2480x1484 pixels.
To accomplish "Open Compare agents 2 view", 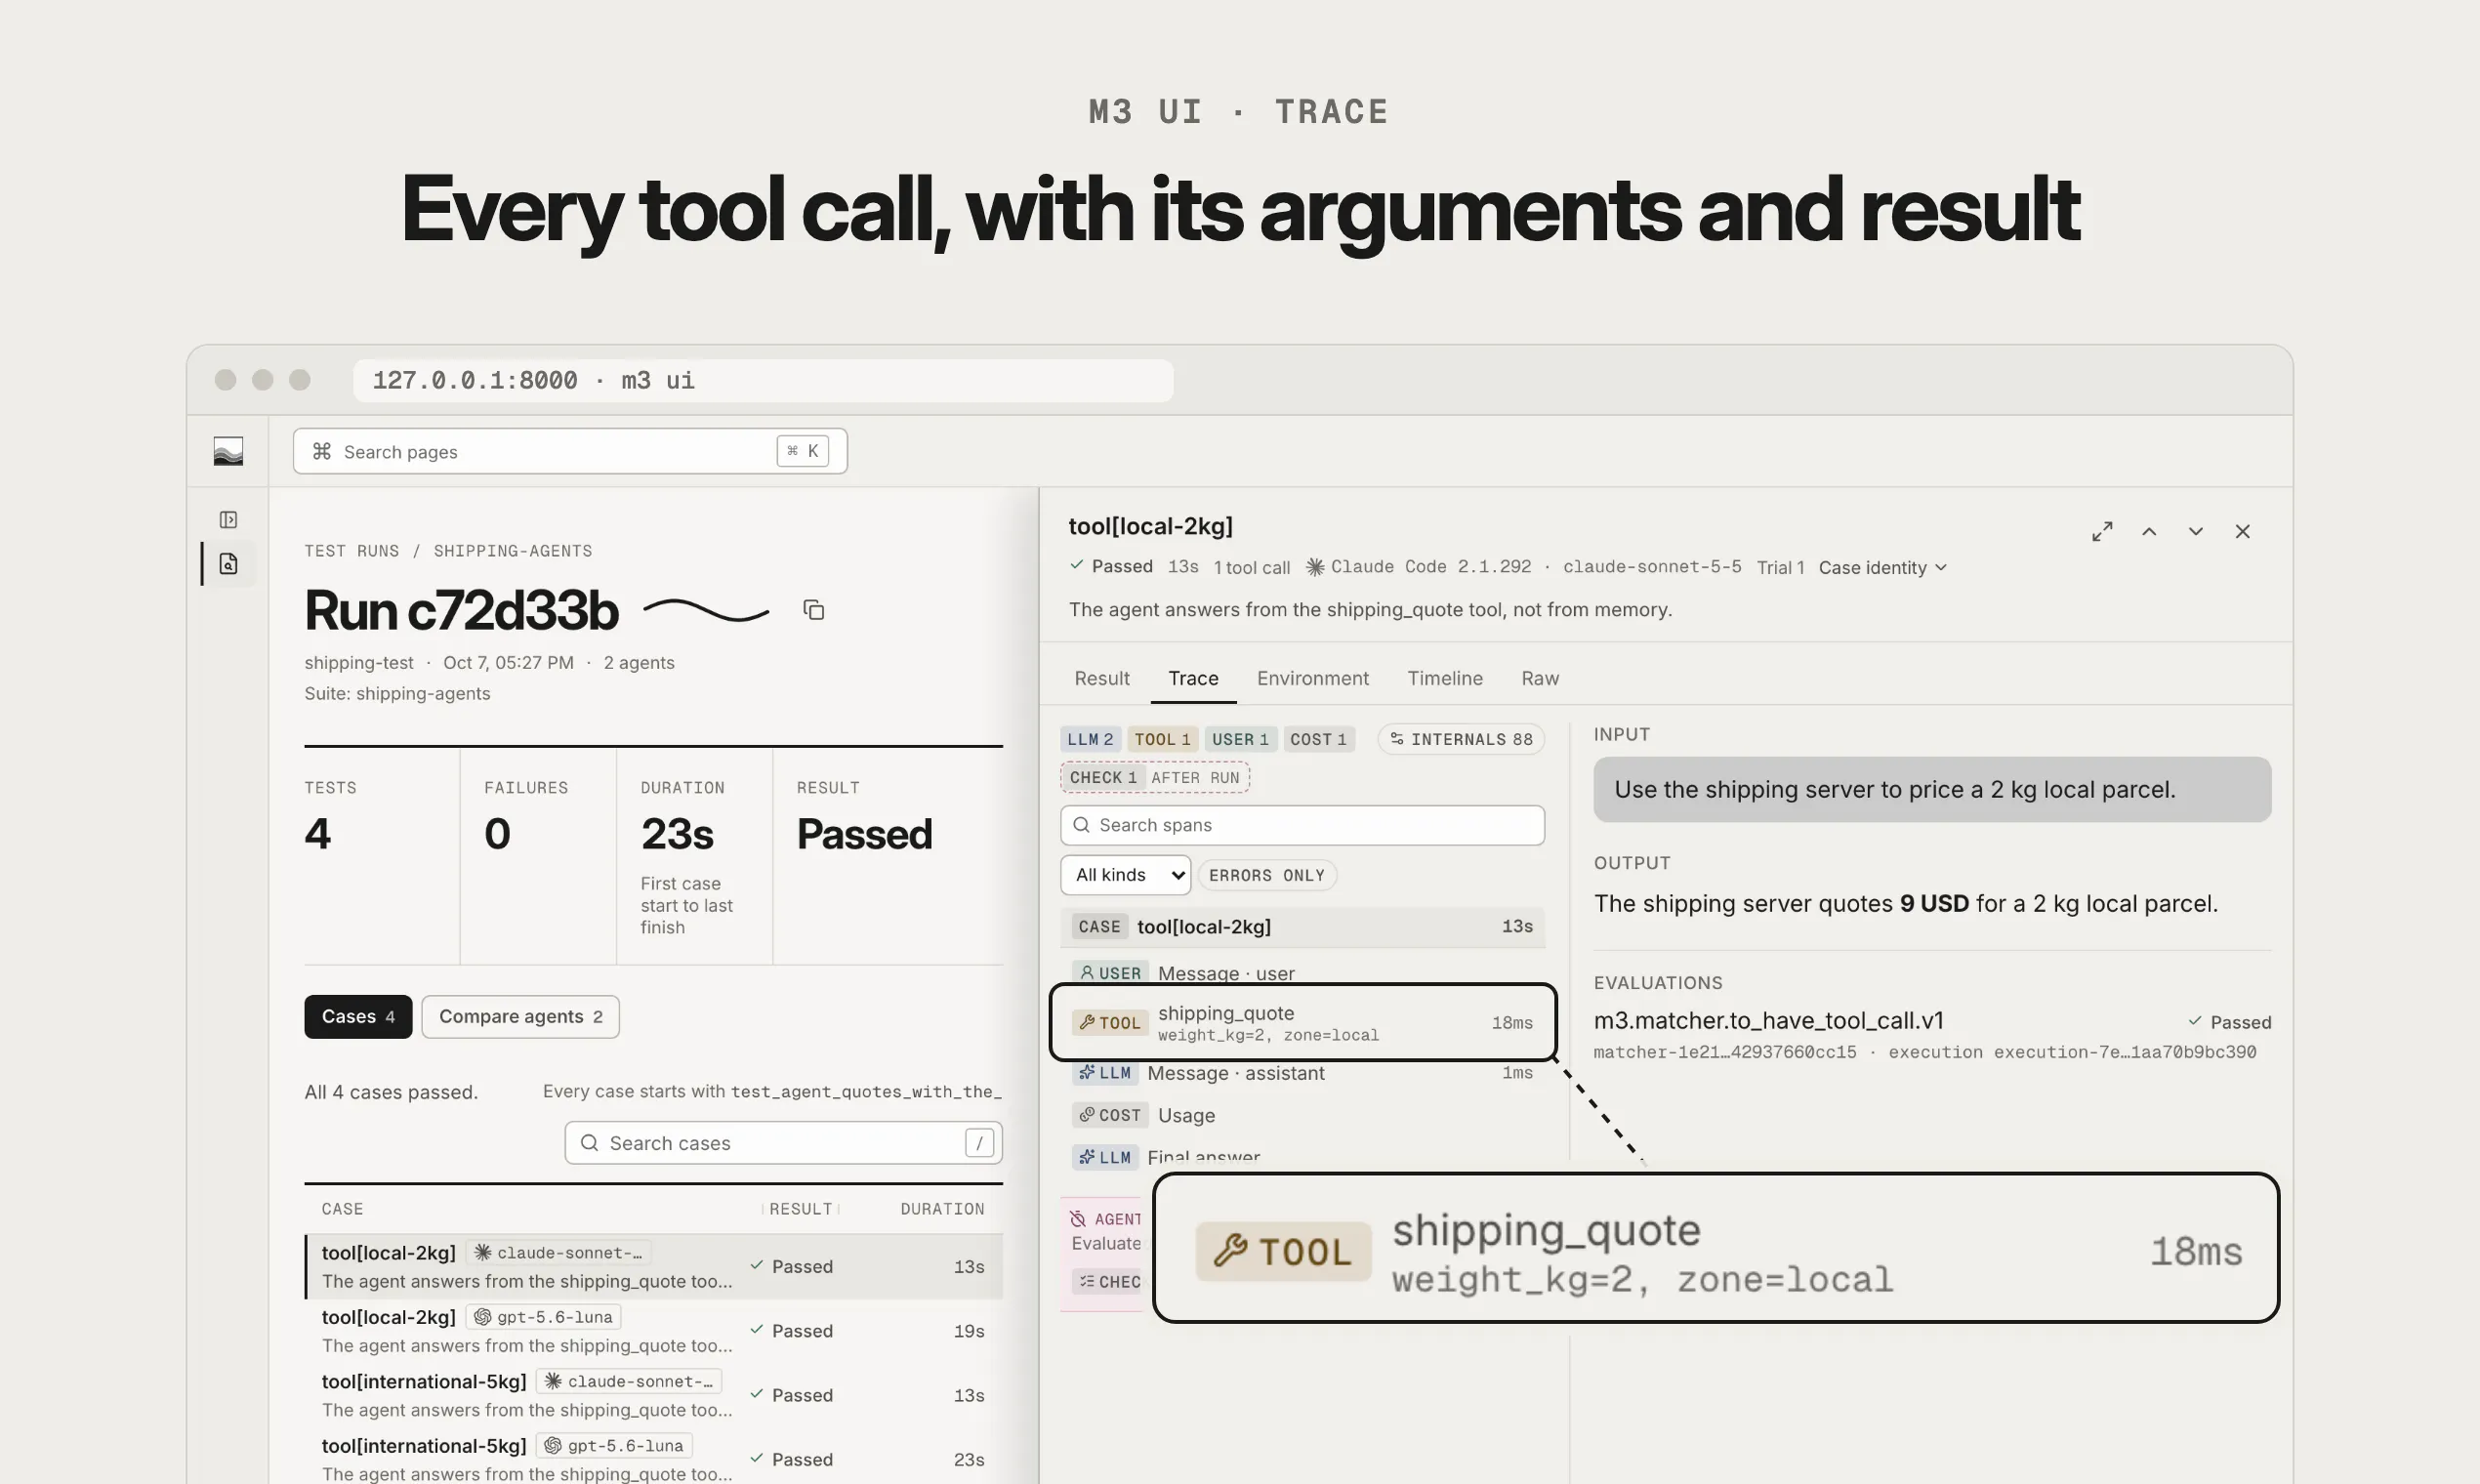I will pyautogui.click(x=520, y=1016).
